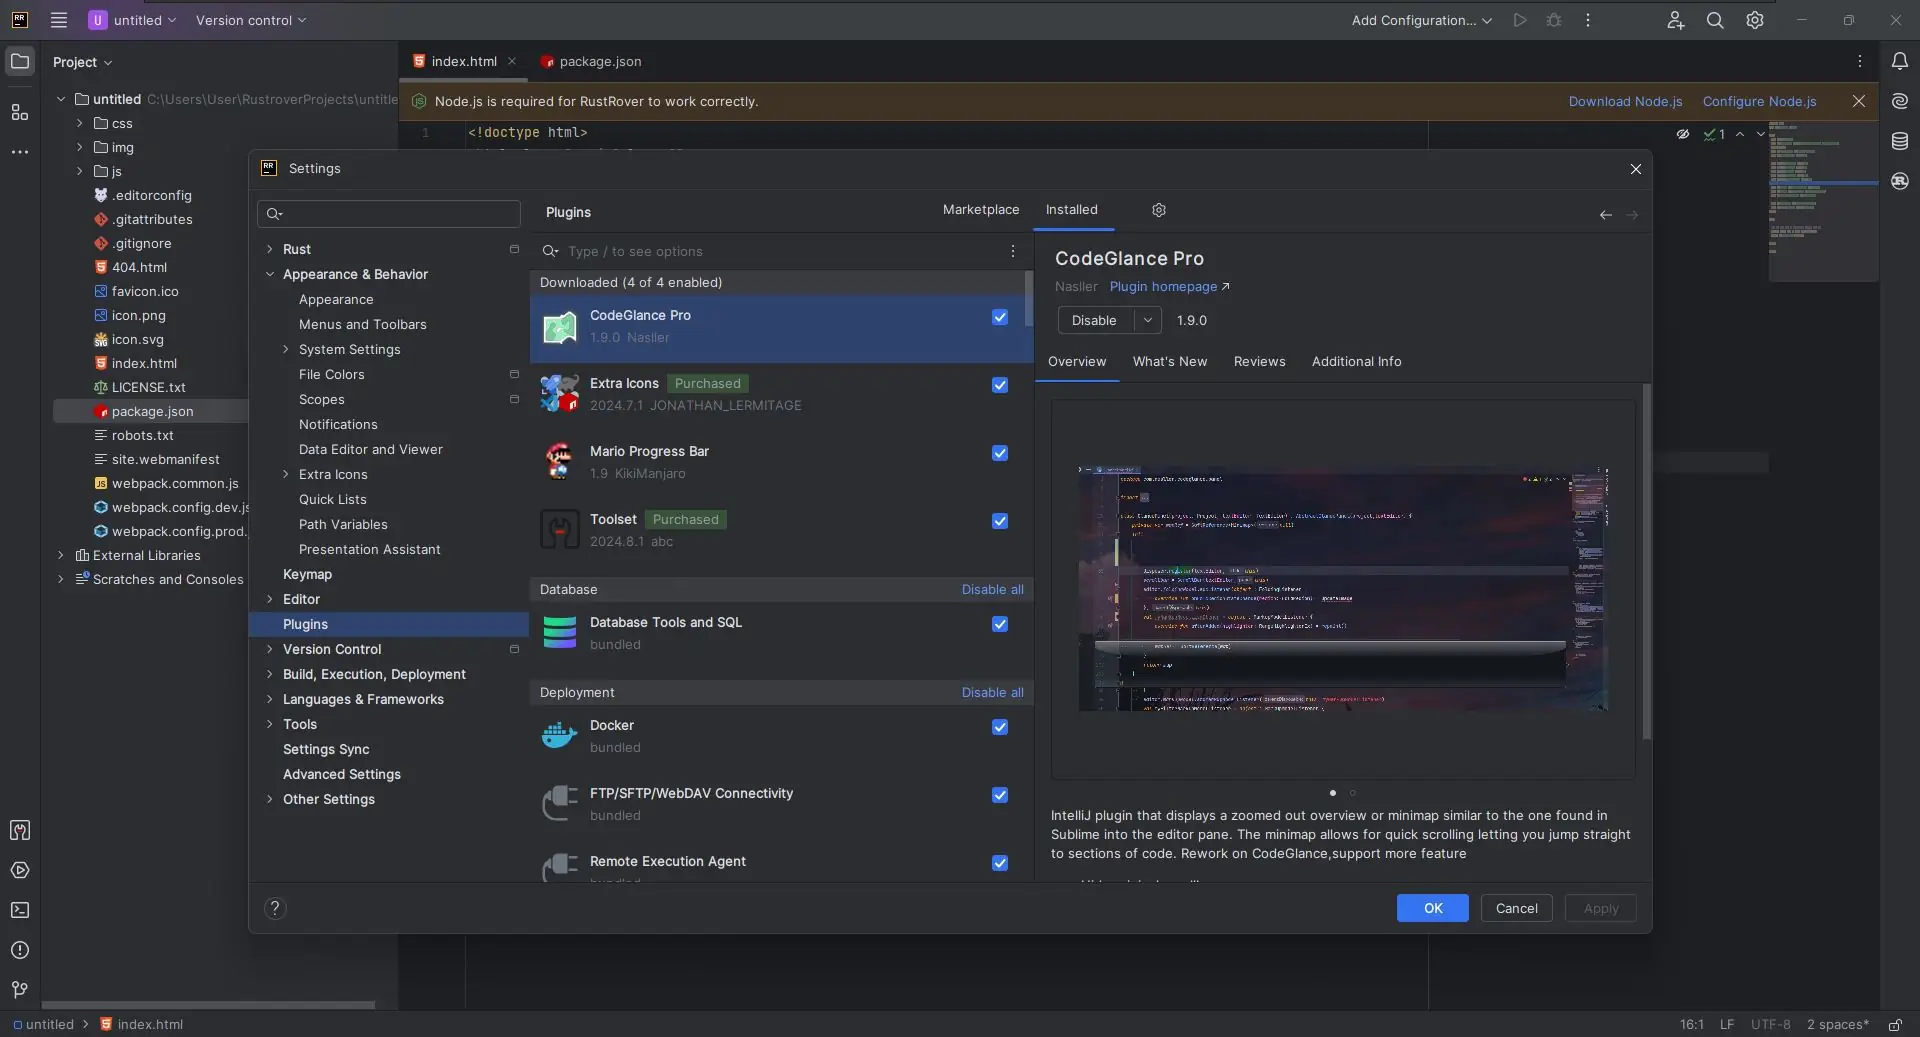Disable the Extra Icons plugin checkbox

(x=1000, y=385)
